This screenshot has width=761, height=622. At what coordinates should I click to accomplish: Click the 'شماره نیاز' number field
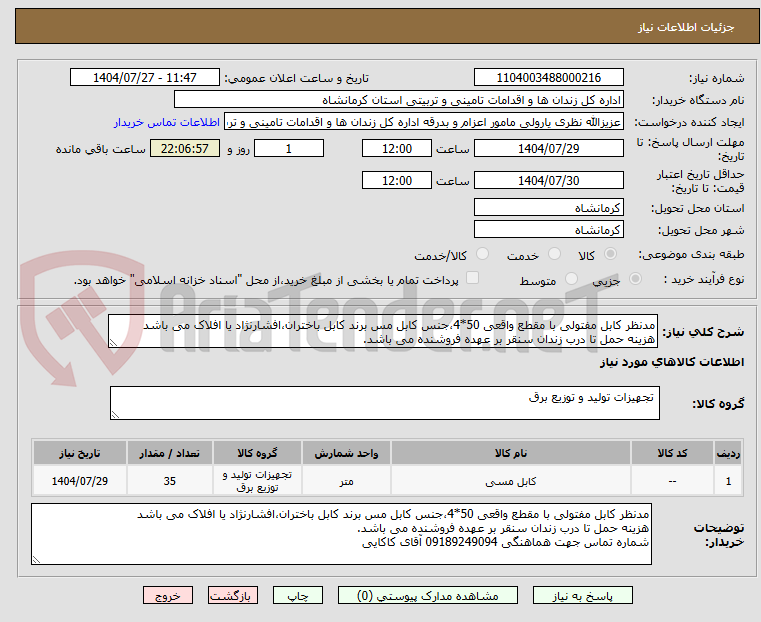[548, 77]
